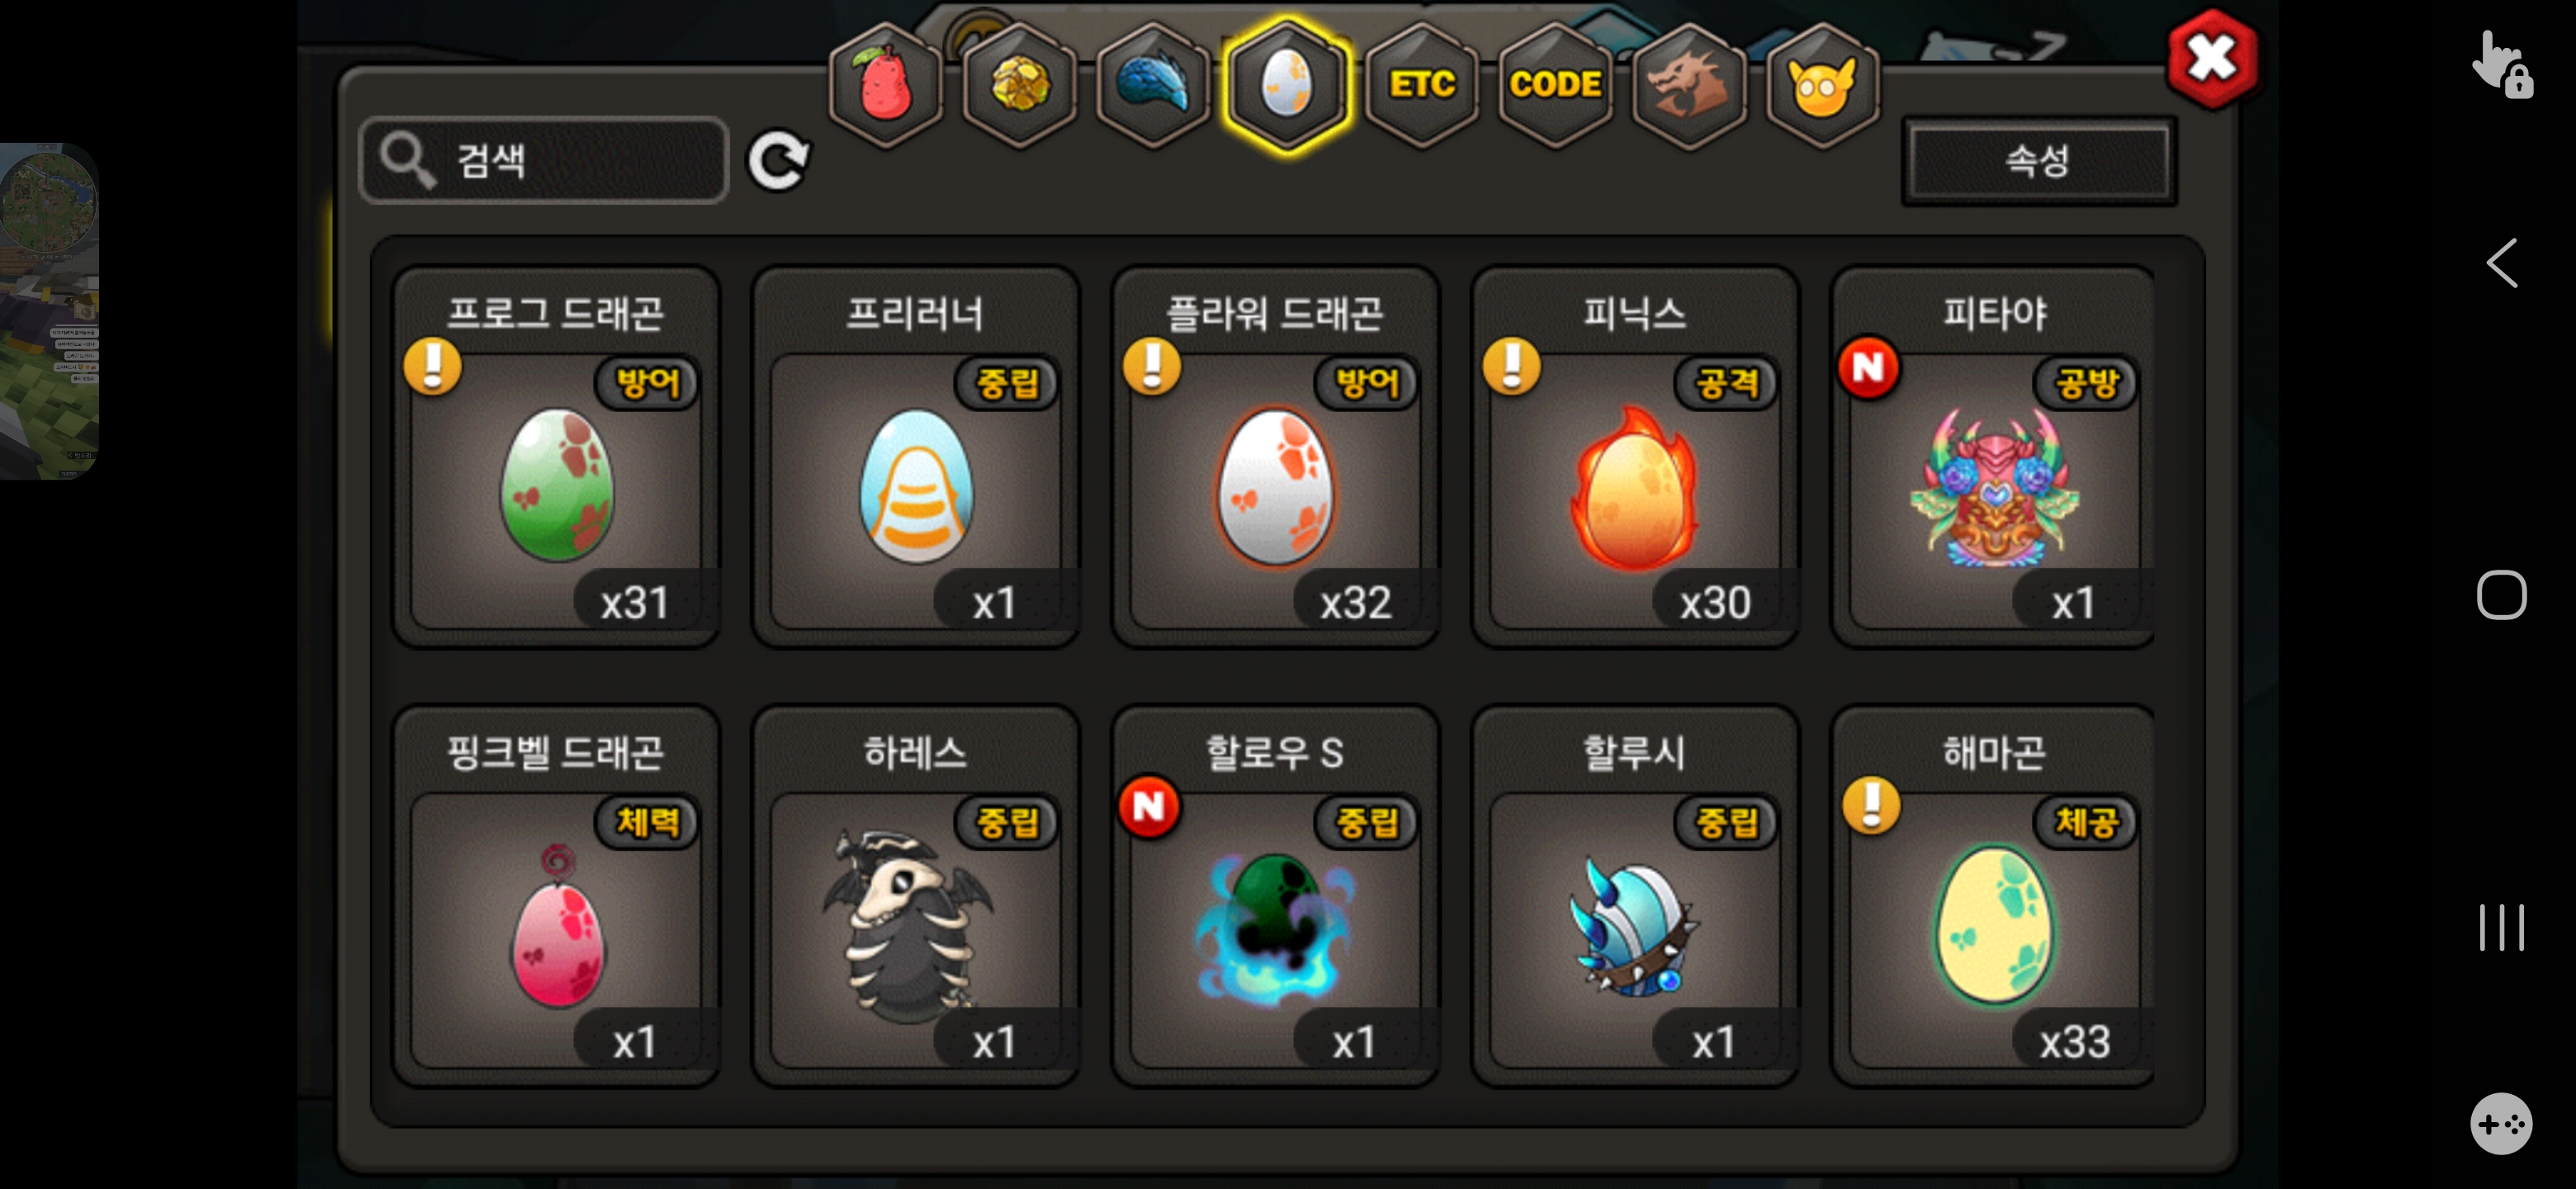Viewport: 2576px width, 1189px height.
Task: Click the refresh arrow next to search
Action: [779, 160]
